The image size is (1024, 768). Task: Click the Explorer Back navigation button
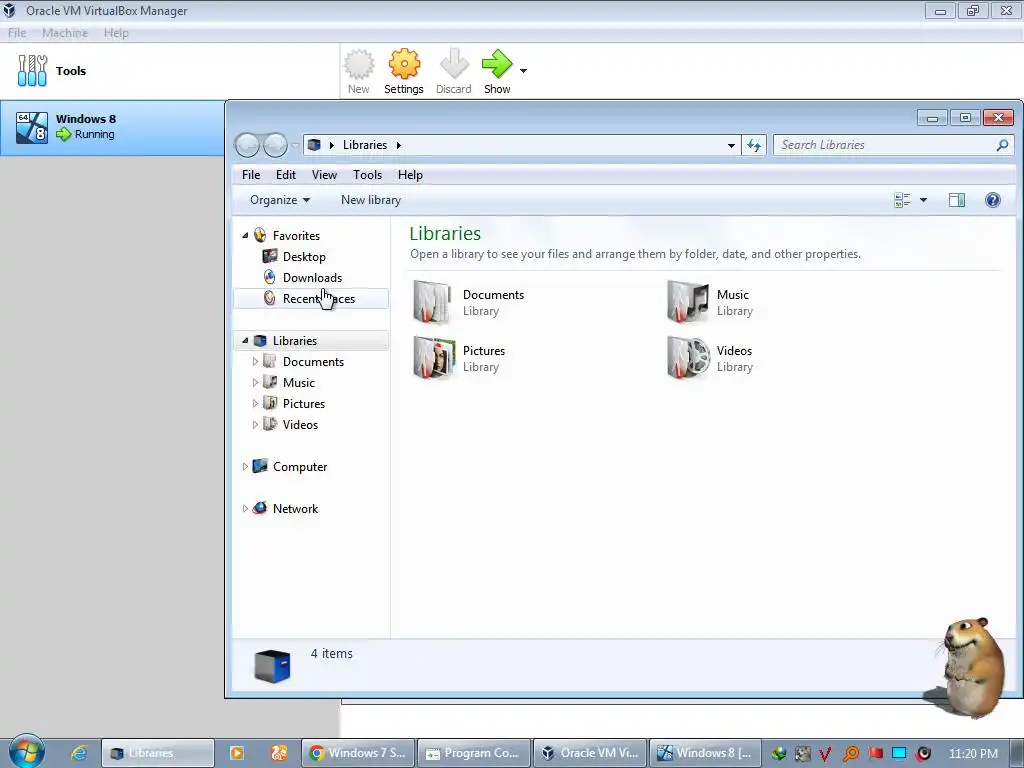[248, 145]
